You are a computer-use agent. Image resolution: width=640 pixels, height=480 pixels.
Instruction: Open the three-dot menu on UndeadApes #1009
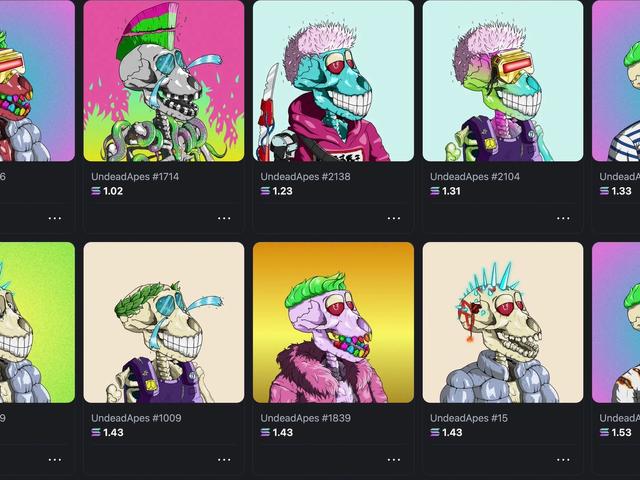pyautogui.click(x=224, y=460)
